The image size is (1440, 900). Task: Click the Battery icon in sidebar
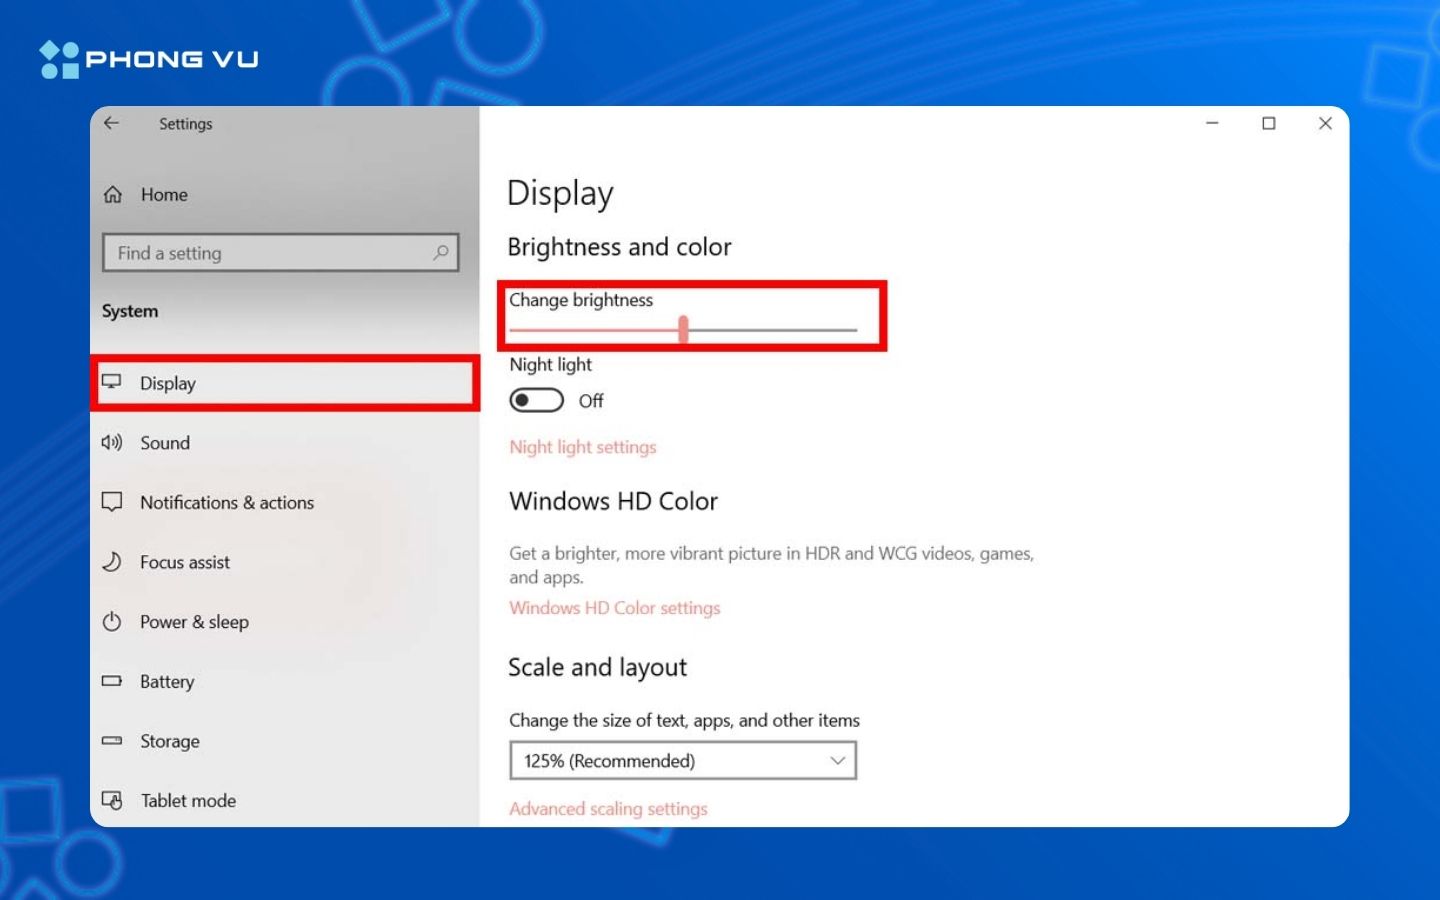(x=112, y=681)
